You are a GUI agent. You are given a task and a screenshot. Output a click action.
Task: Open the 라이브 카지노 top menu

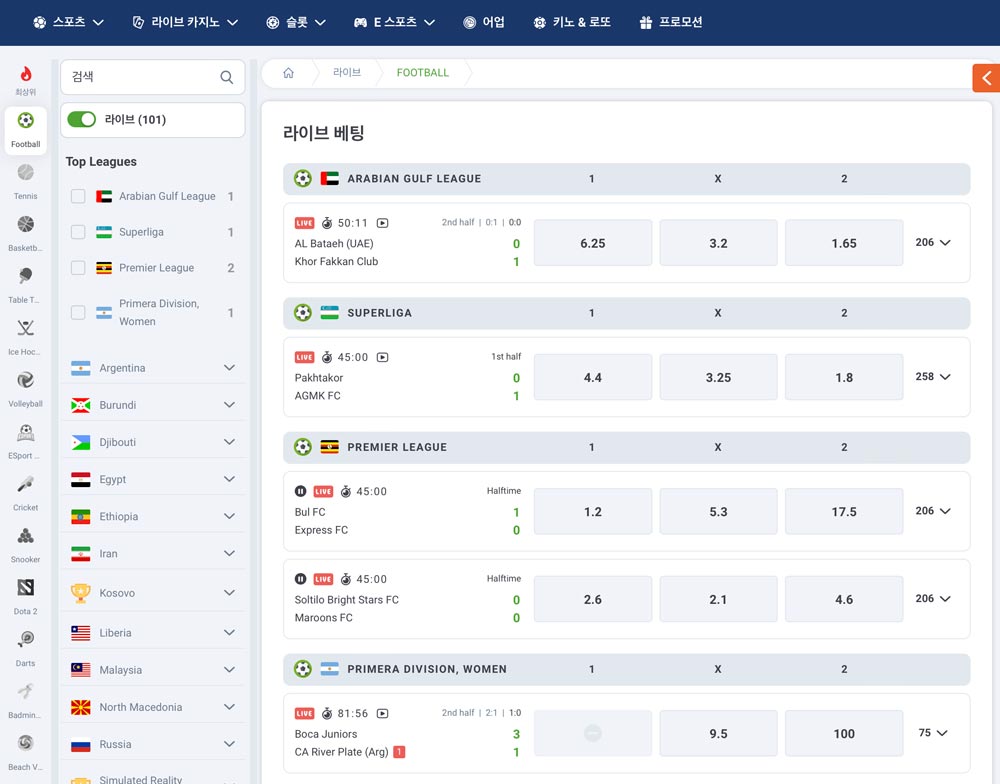click(x=185, y=22)
